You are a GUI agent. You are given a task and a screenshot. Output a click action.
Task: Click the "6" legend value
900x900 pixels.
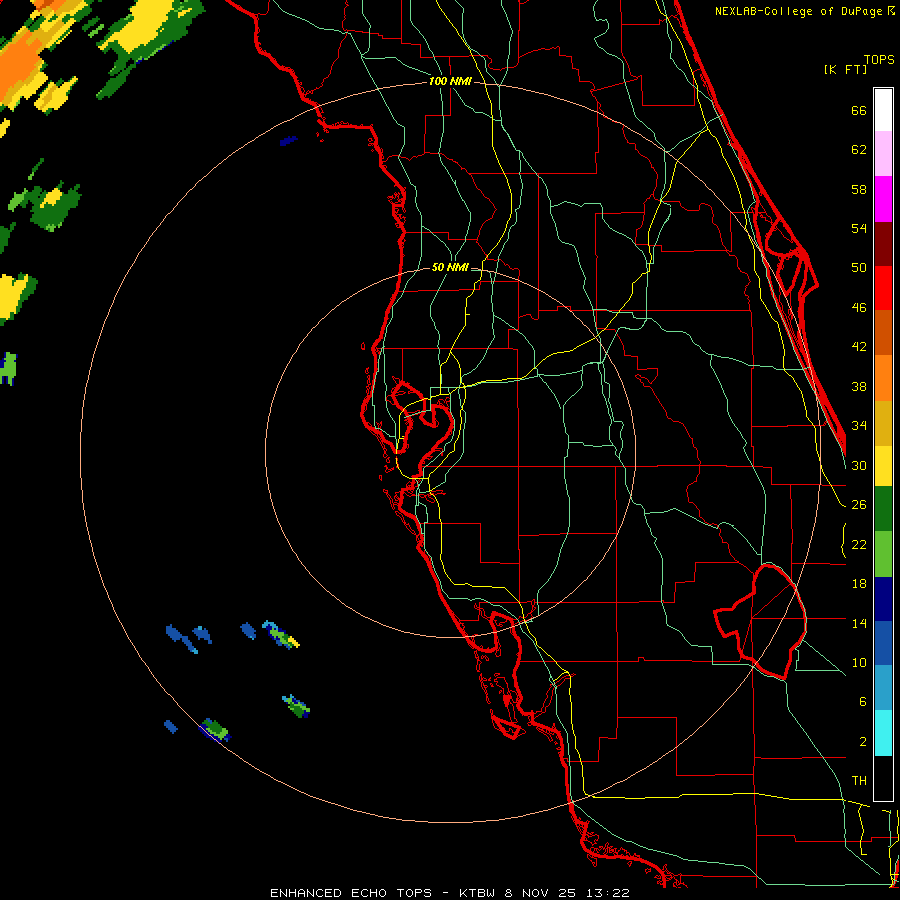click(863, 701)
